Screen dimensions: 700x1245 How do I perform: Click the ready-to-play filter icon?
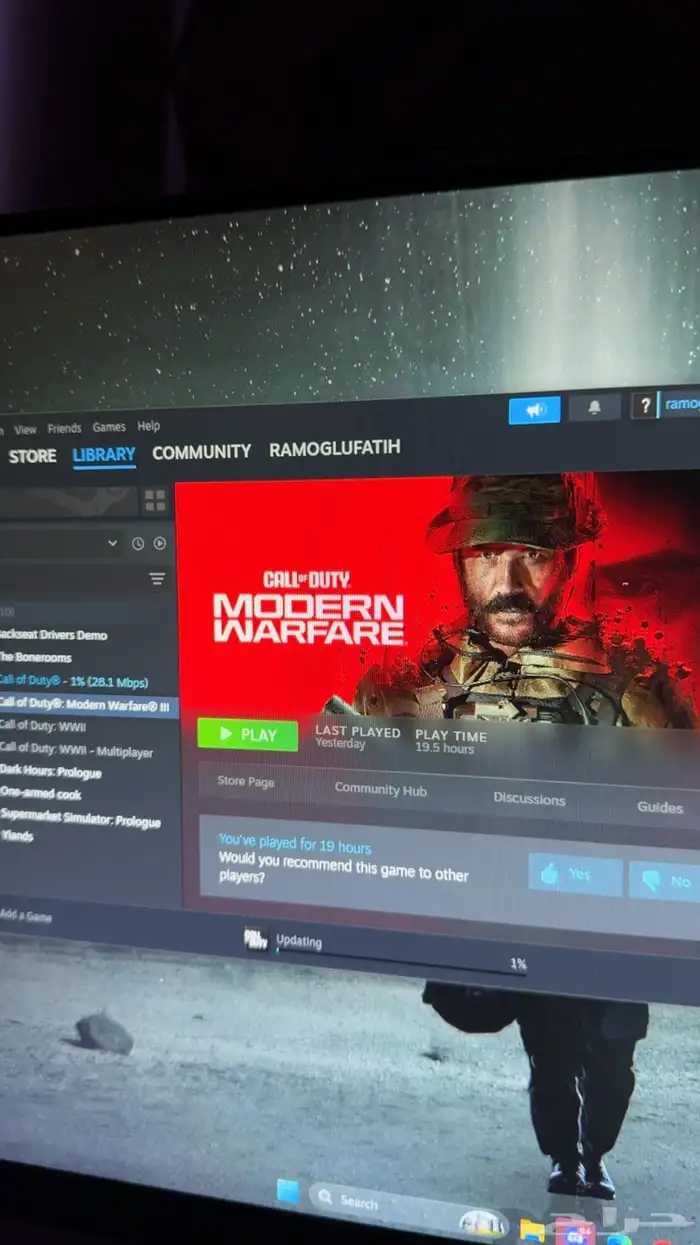[x=159, y=543]
